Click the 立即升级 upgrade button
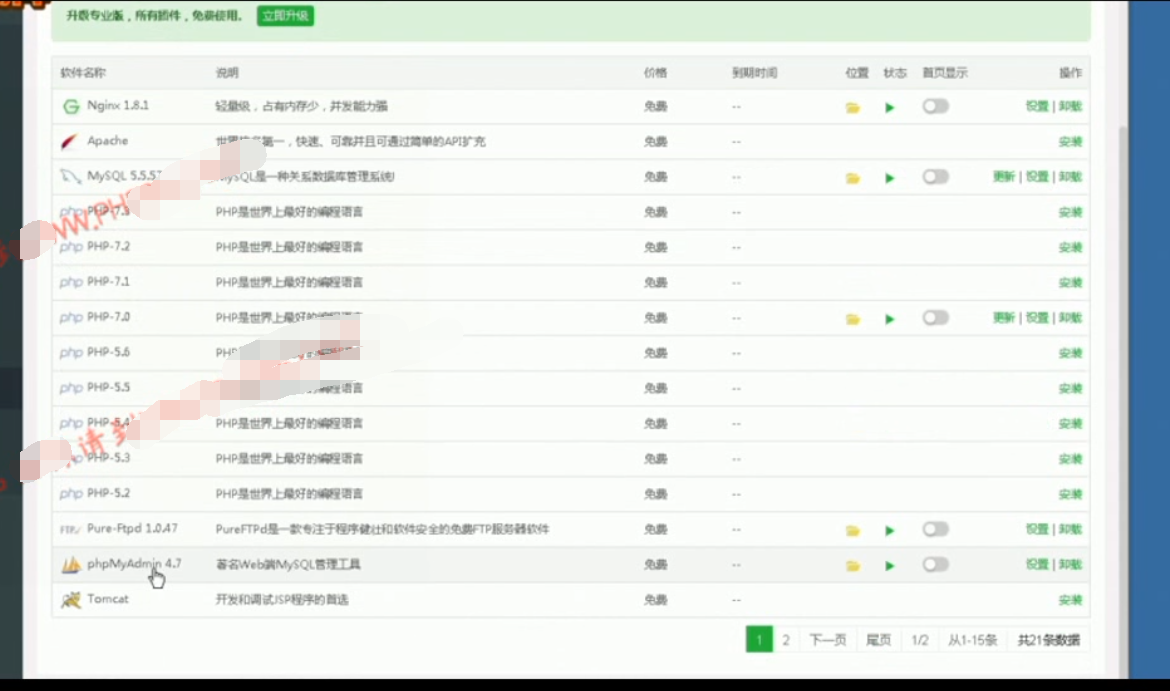 click(x=285, y=16)
